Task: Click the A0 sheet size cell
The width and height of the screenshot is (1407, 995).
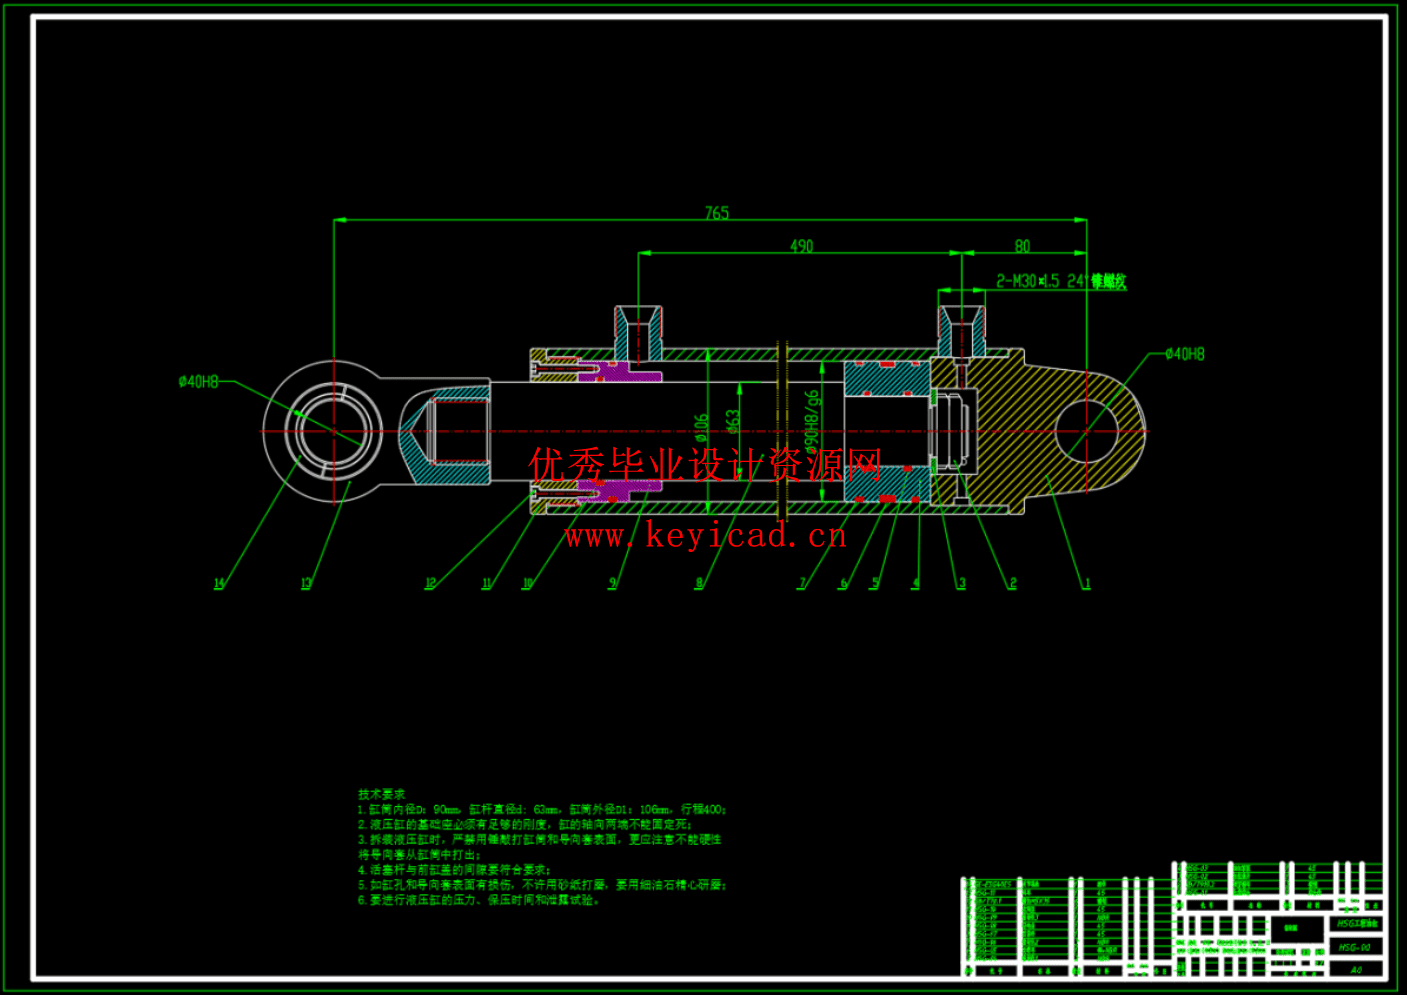Action: (x=1355, y=970)
